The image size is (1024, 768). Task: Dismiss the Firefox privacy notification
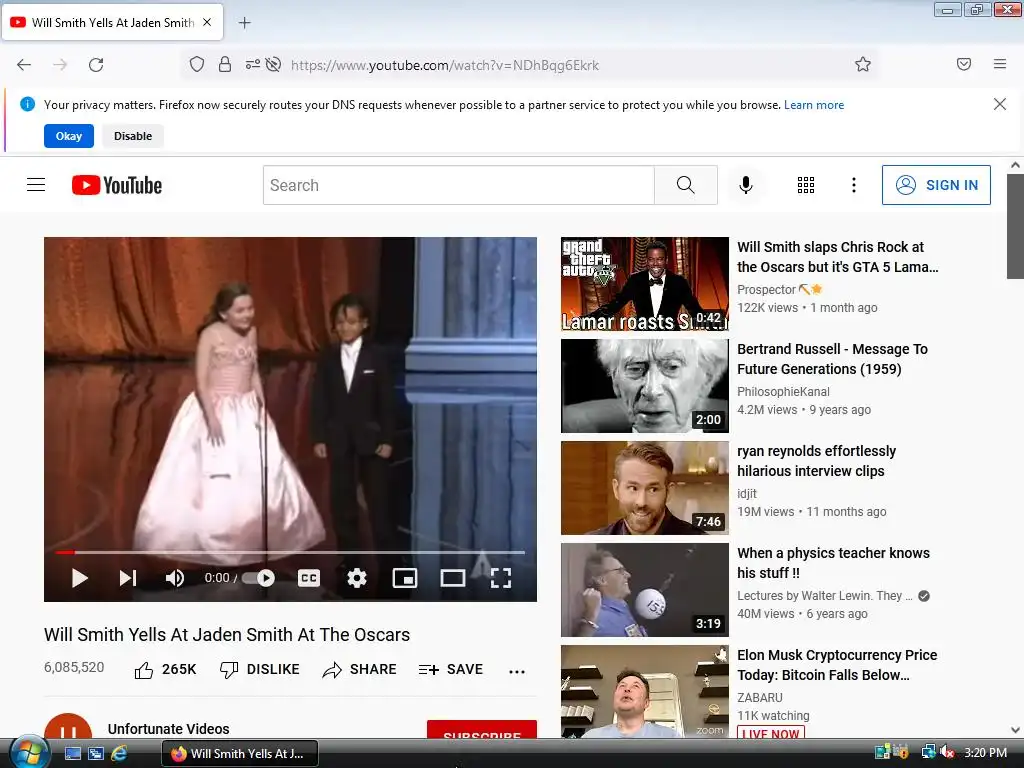pyautogui.click(x=999, y=104)
